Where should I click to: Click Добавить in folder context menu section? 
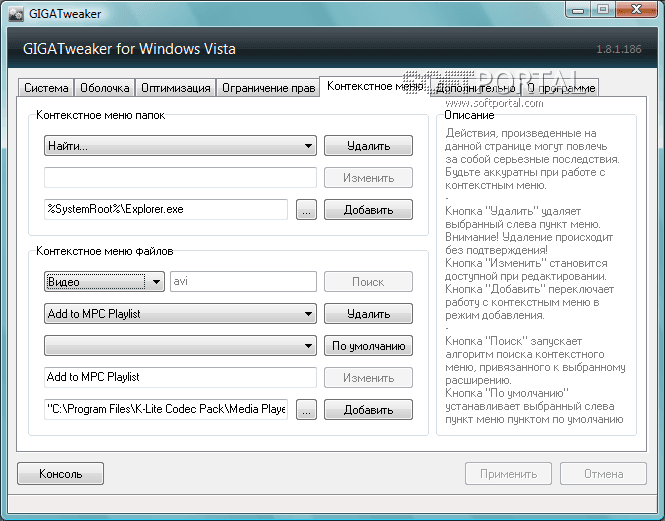[368, 210]
